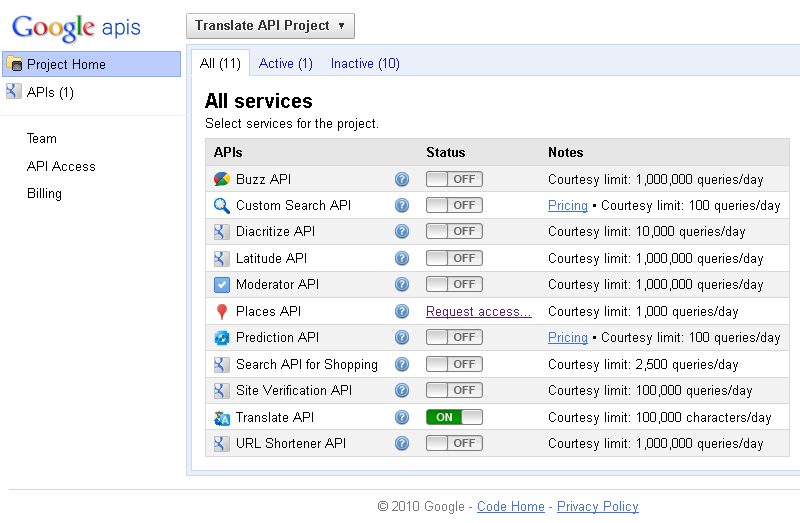Open APIs (1) in the sidebar
The height and width of the screenshot is (523, 800).
pyautogui.click(x=50, y=92)
